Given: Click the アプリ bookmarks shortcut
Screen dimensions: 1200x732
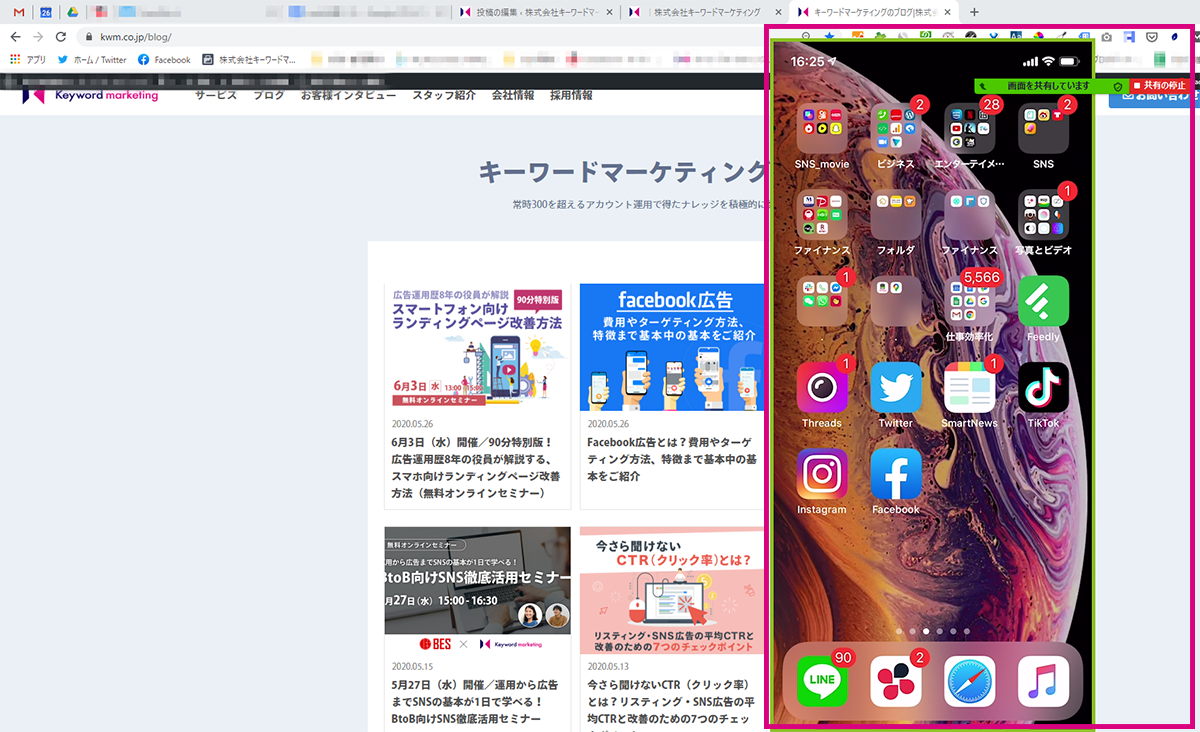Looking at the screenshot, I should click(28, 60).
